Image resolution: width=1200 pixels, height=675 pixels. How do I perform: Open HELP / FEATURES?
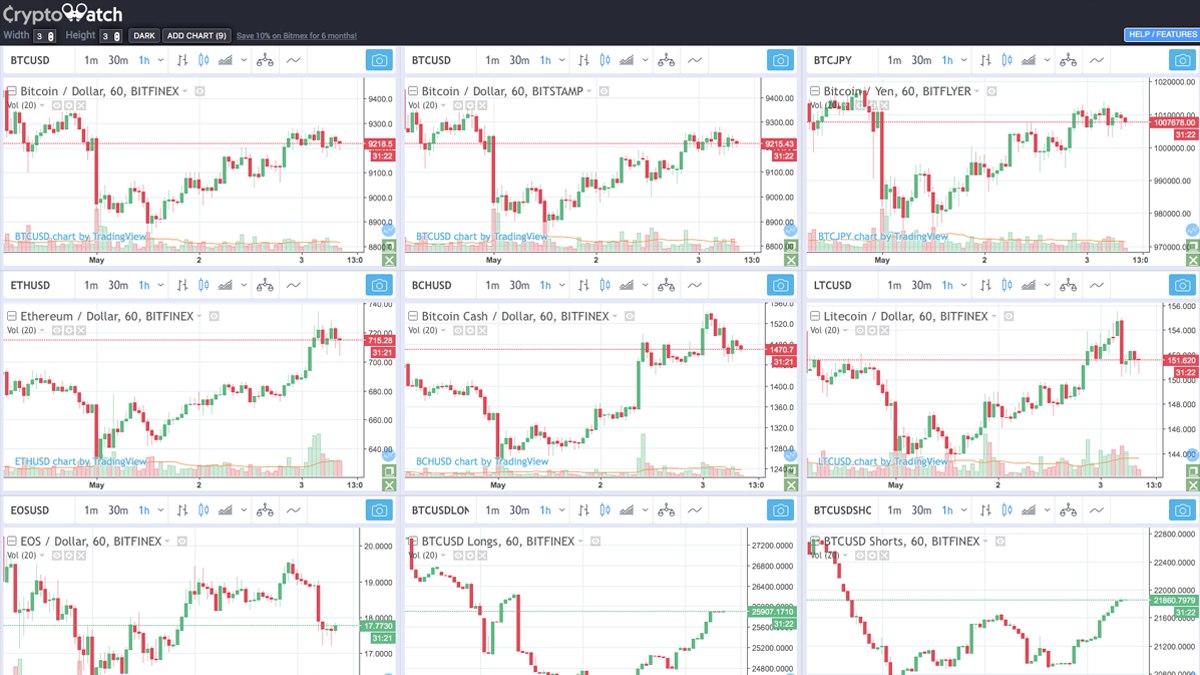[1160, 35]
